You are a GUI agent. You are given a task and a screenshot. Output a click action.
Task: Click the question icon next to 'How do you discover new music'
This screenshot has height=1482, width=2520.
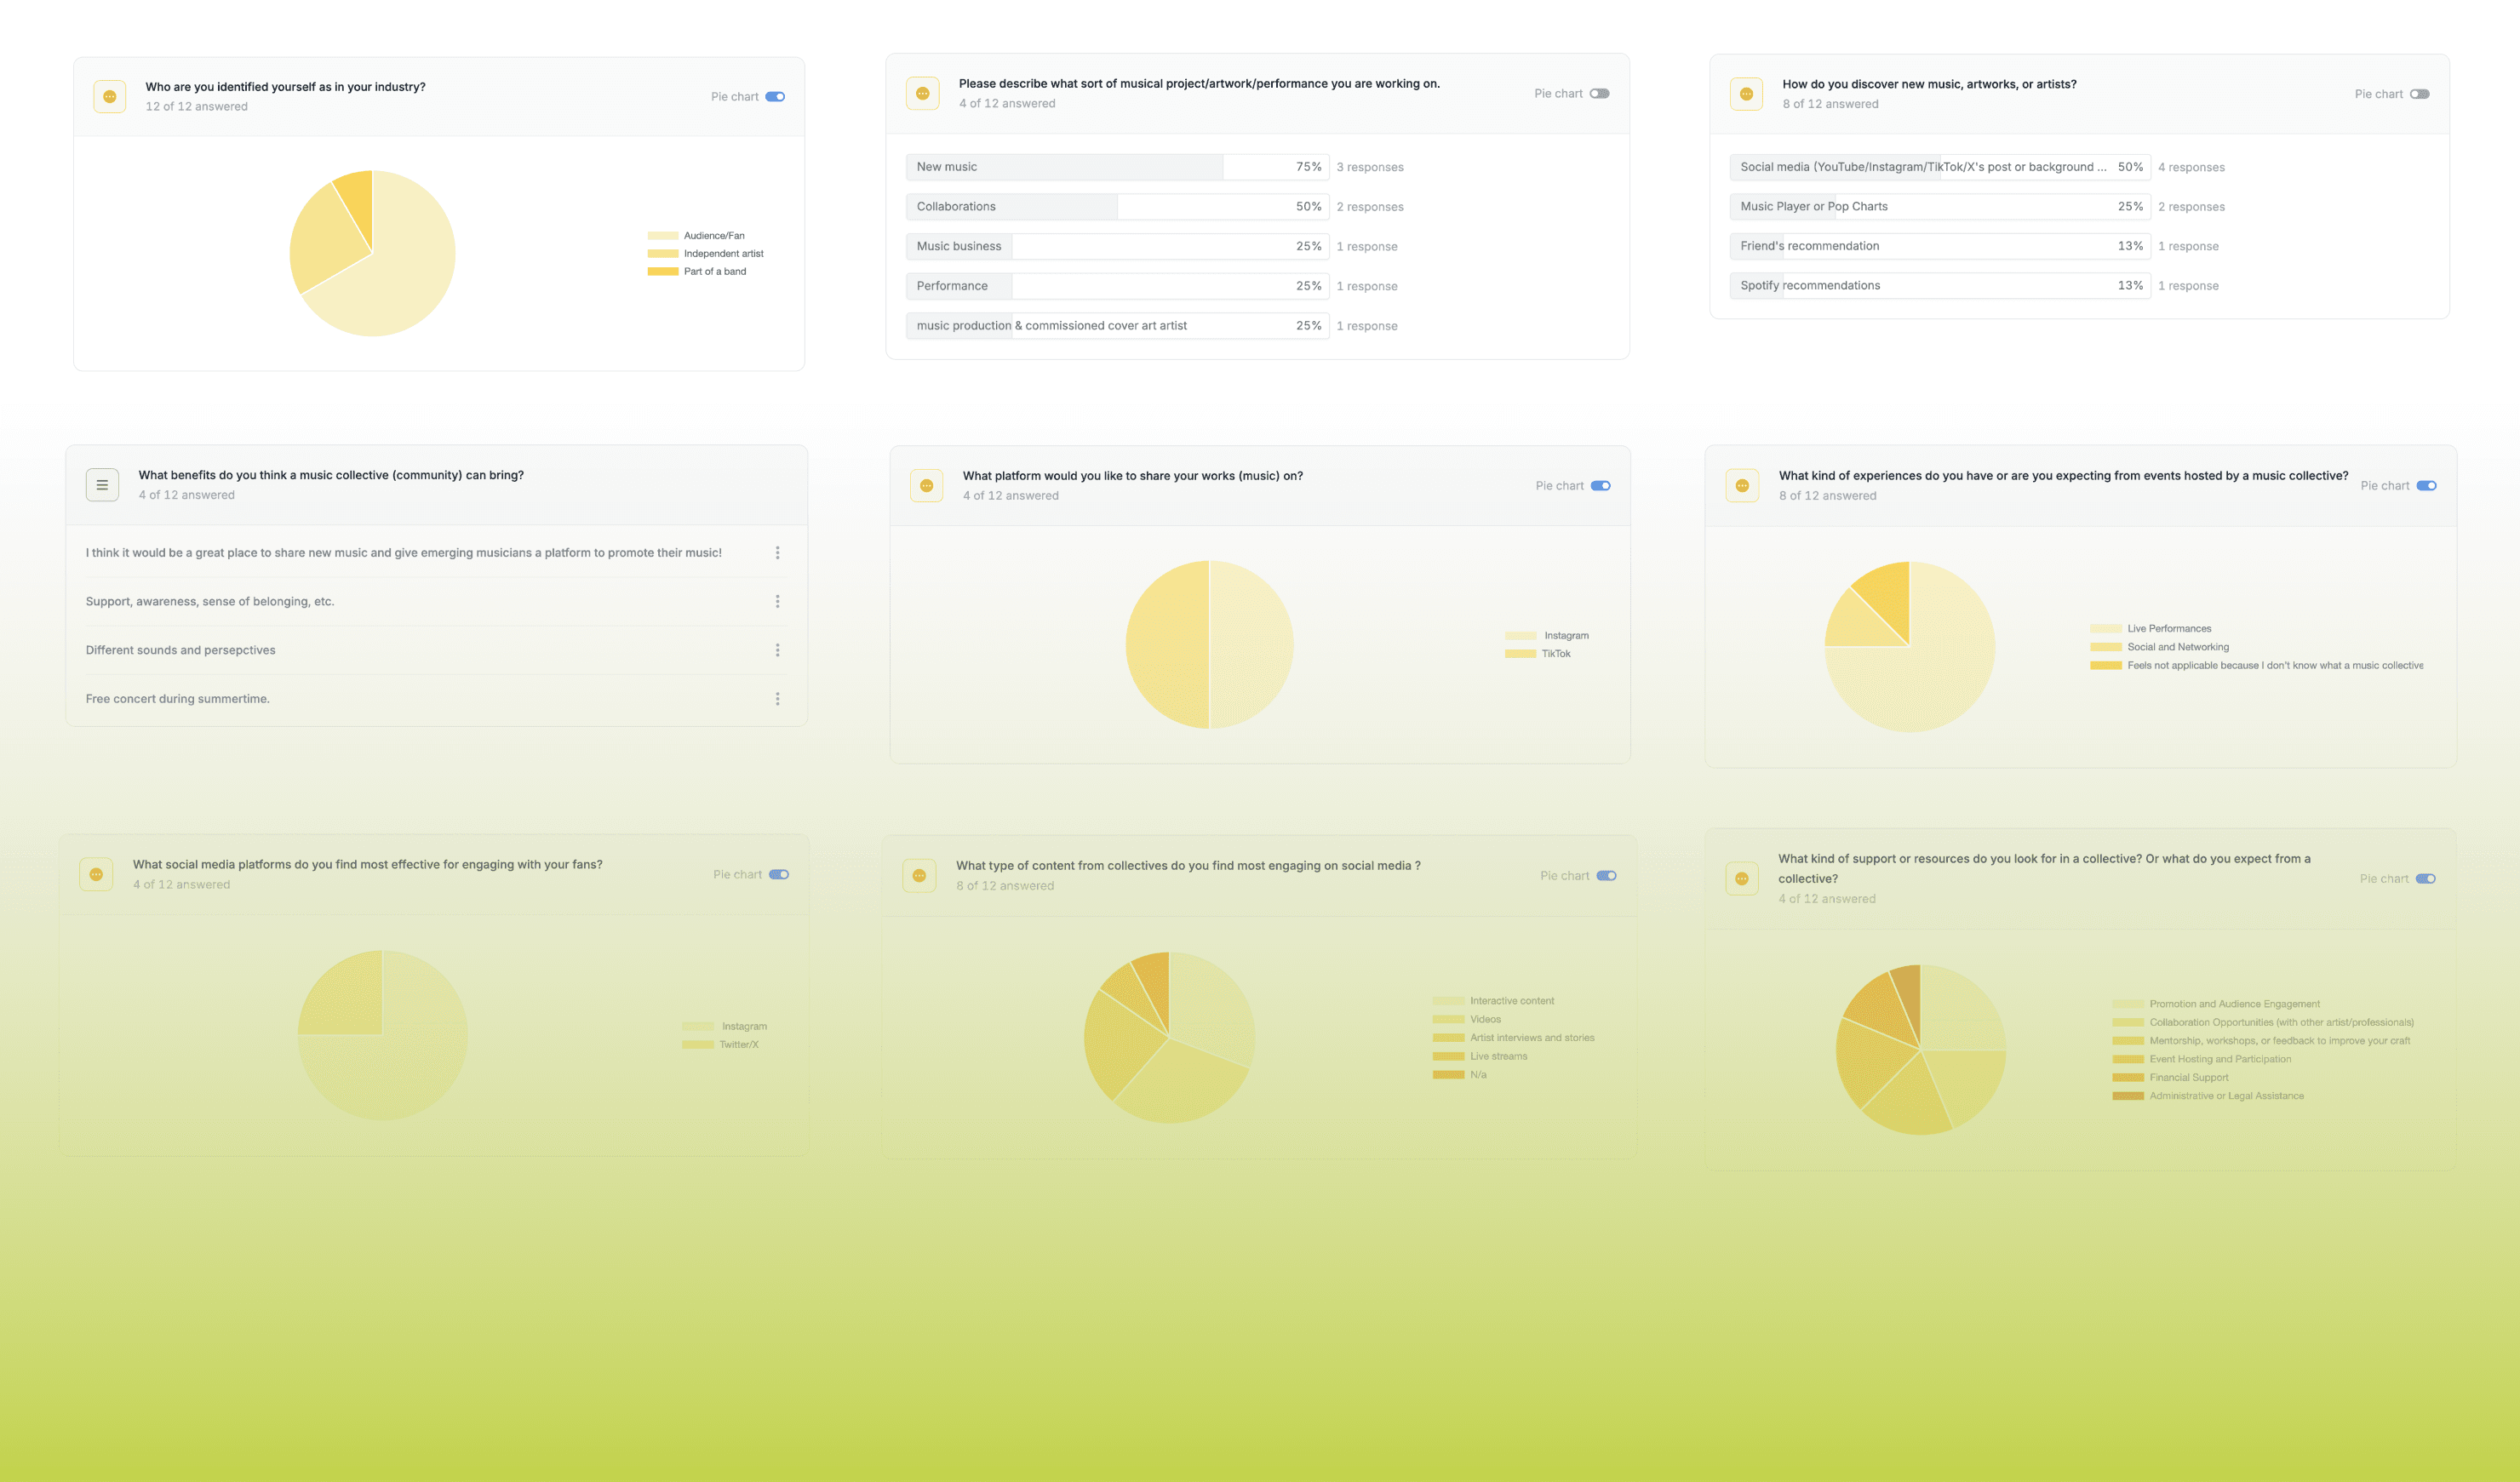tap(1746, 94)
